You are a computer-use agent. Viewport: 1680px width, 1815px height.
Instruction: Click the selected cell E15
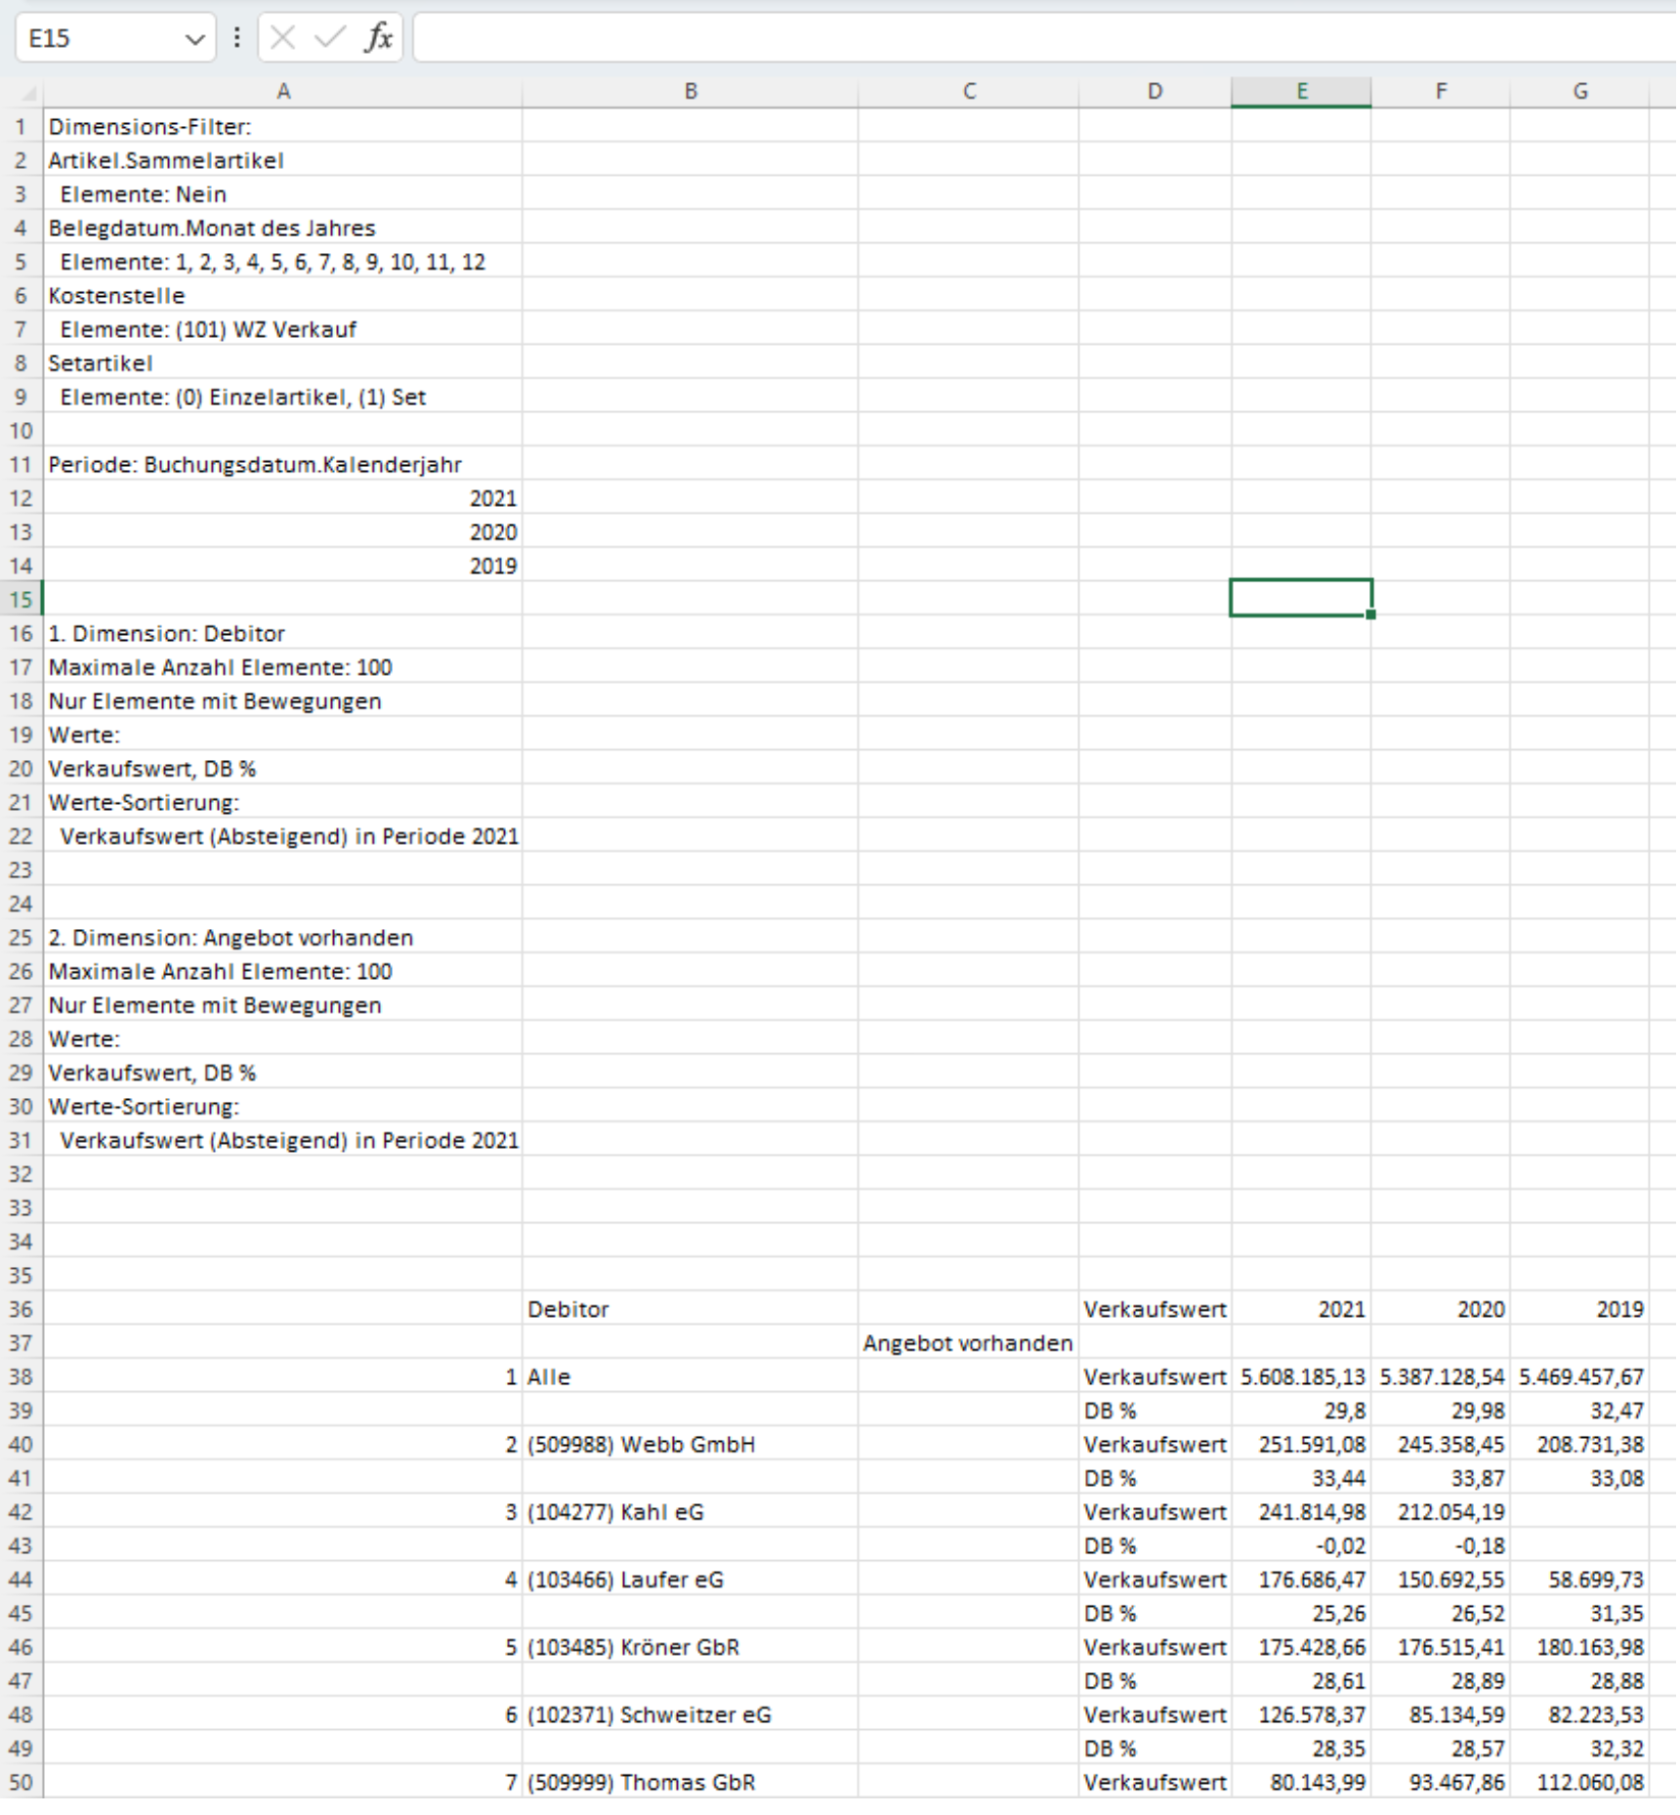1301,599
